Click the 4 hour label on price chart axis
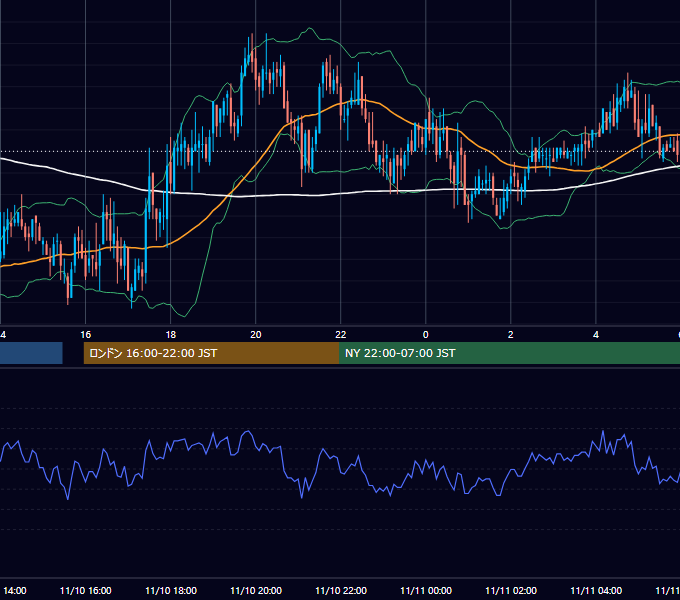The height and width of the screenshot is (600, 680). click(596, 335)
